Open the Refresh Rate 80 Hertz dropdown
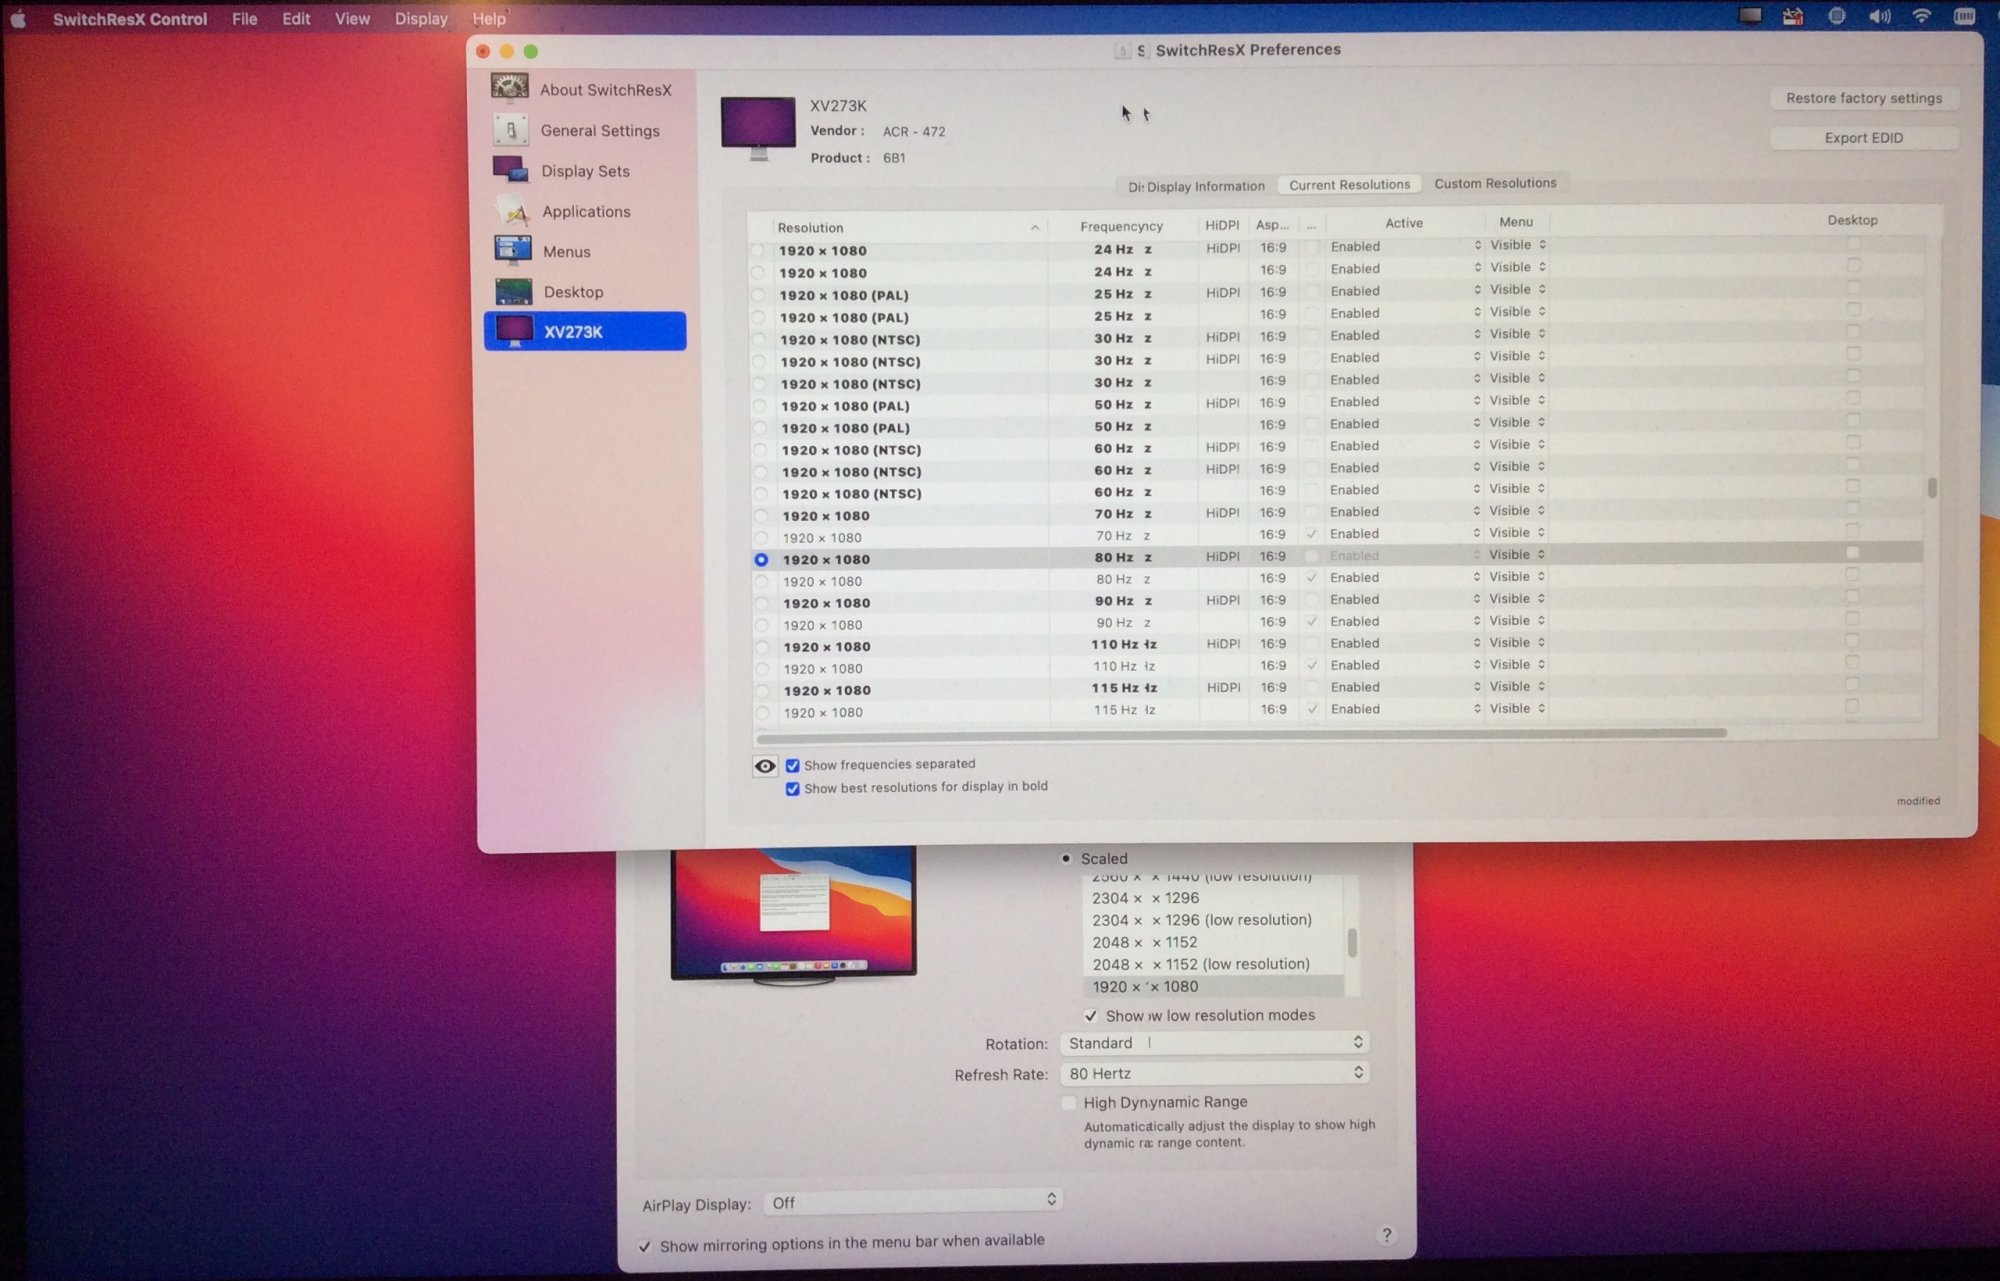This screenshot has height=1281, width=2000. 1215,1073
